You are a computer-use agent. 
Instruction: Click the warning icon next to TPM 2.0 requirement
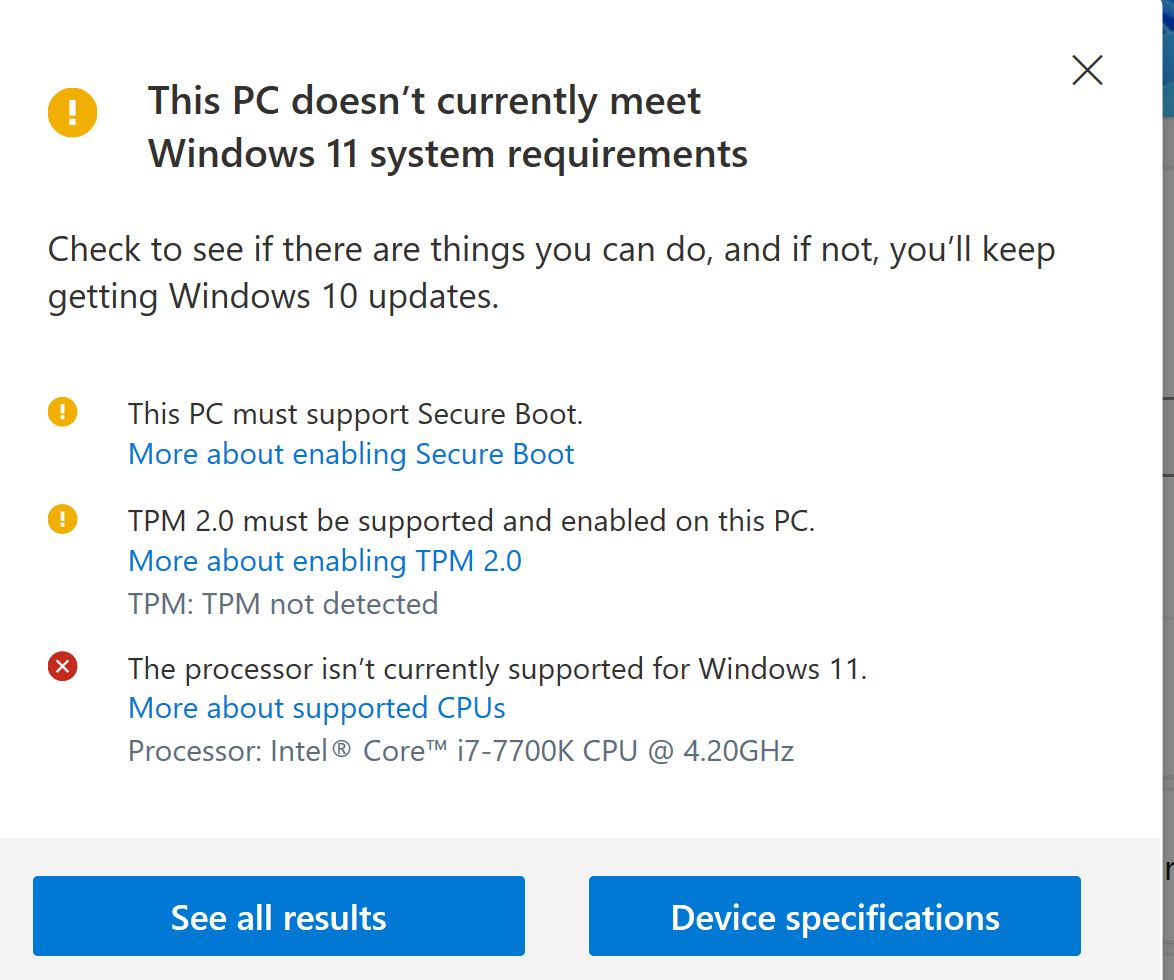[62, 519]
